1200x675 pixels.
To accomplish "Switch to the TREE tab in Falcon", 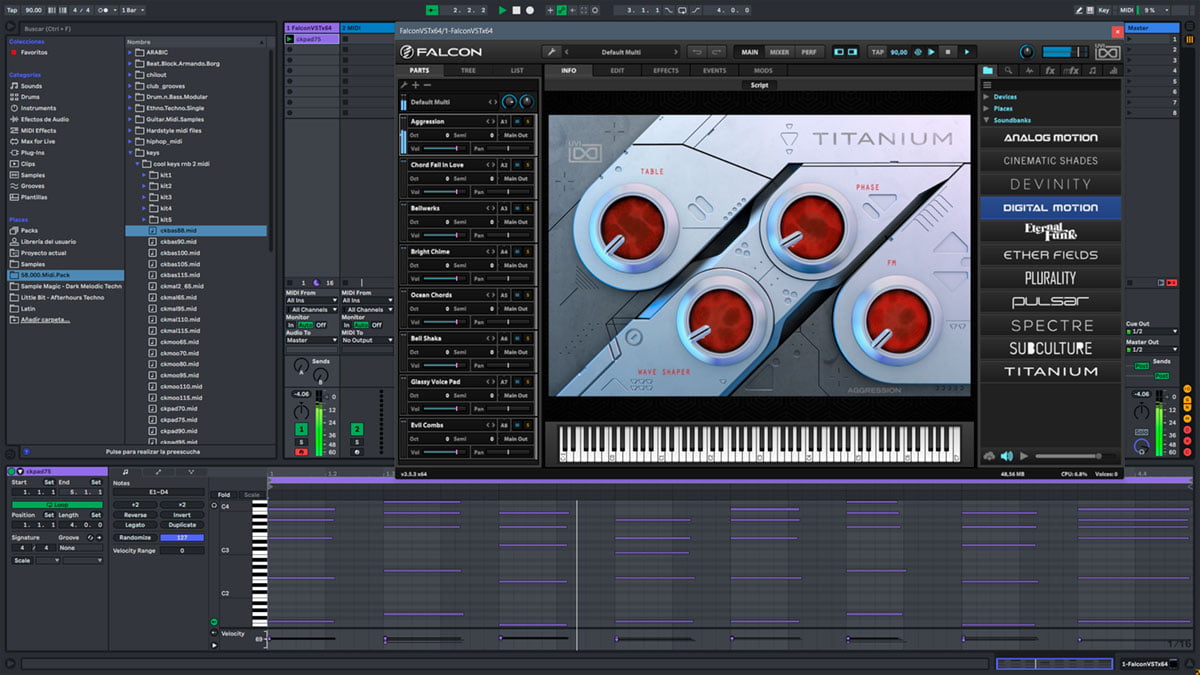I will pyautogui.click(x=468, y=71).
